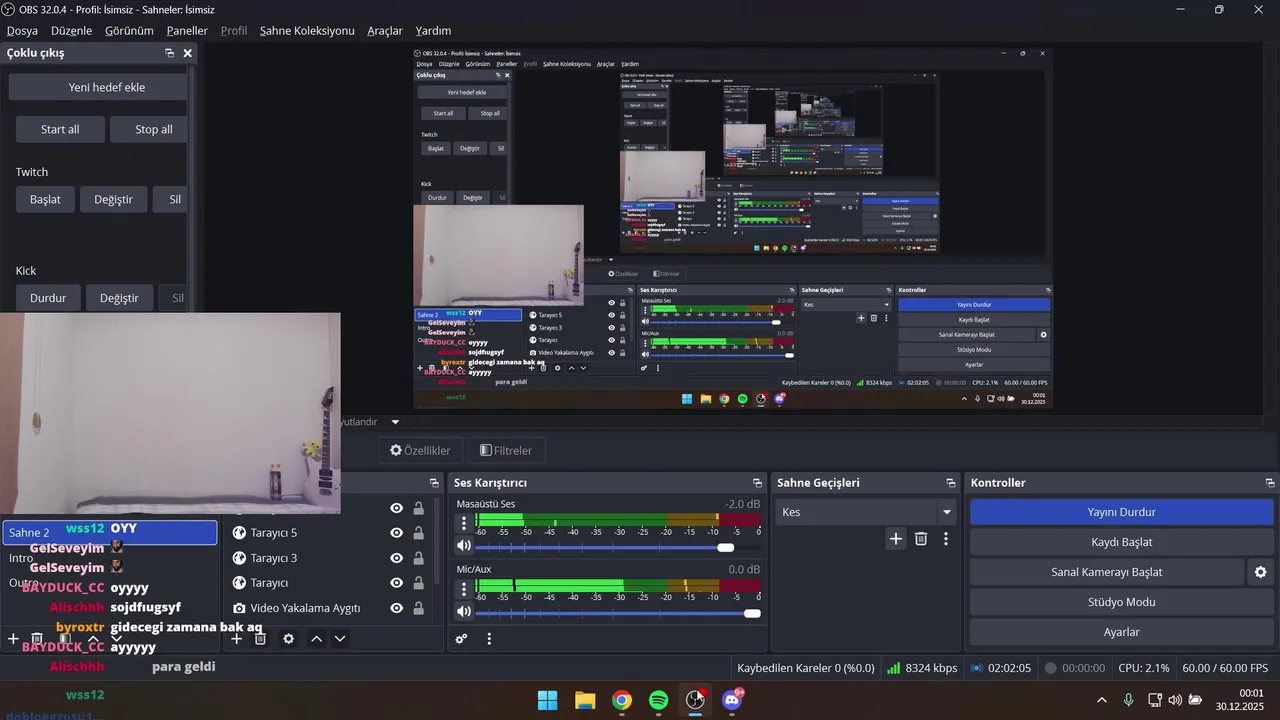Hide the Video Yakalama Aygıtı source
This screenshot has height=720, width=1280.
397,608
